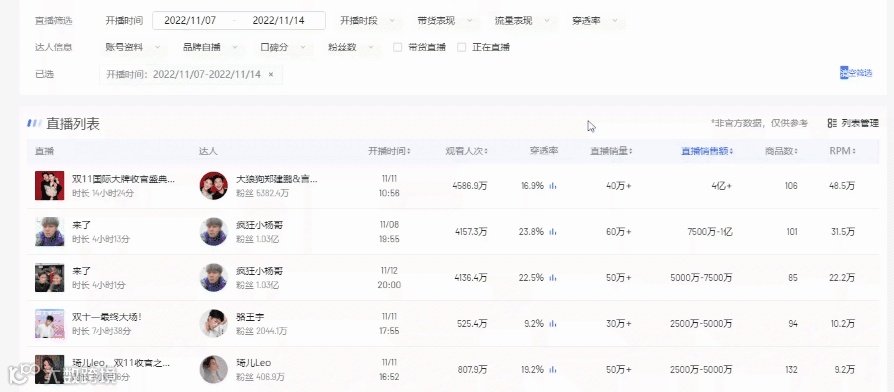Viewport: 894px width, 392px height.
Task: Expand the 粉丝数 filter dropdown
Action: 351,47
